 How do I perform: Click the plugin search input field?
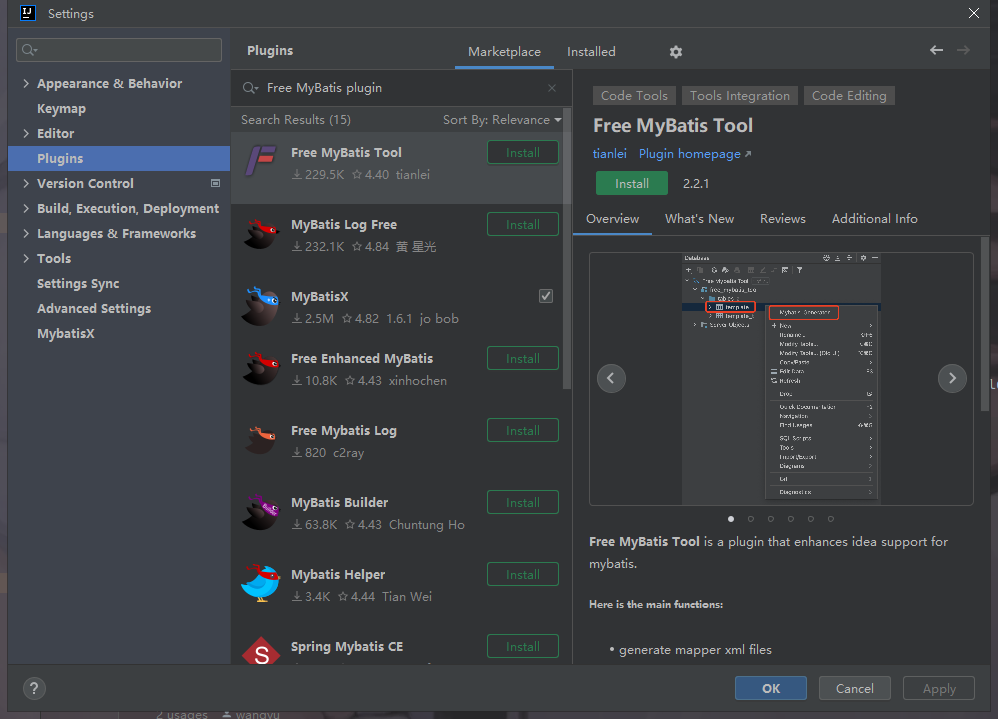pyautogui.click(x=401, y=88)
